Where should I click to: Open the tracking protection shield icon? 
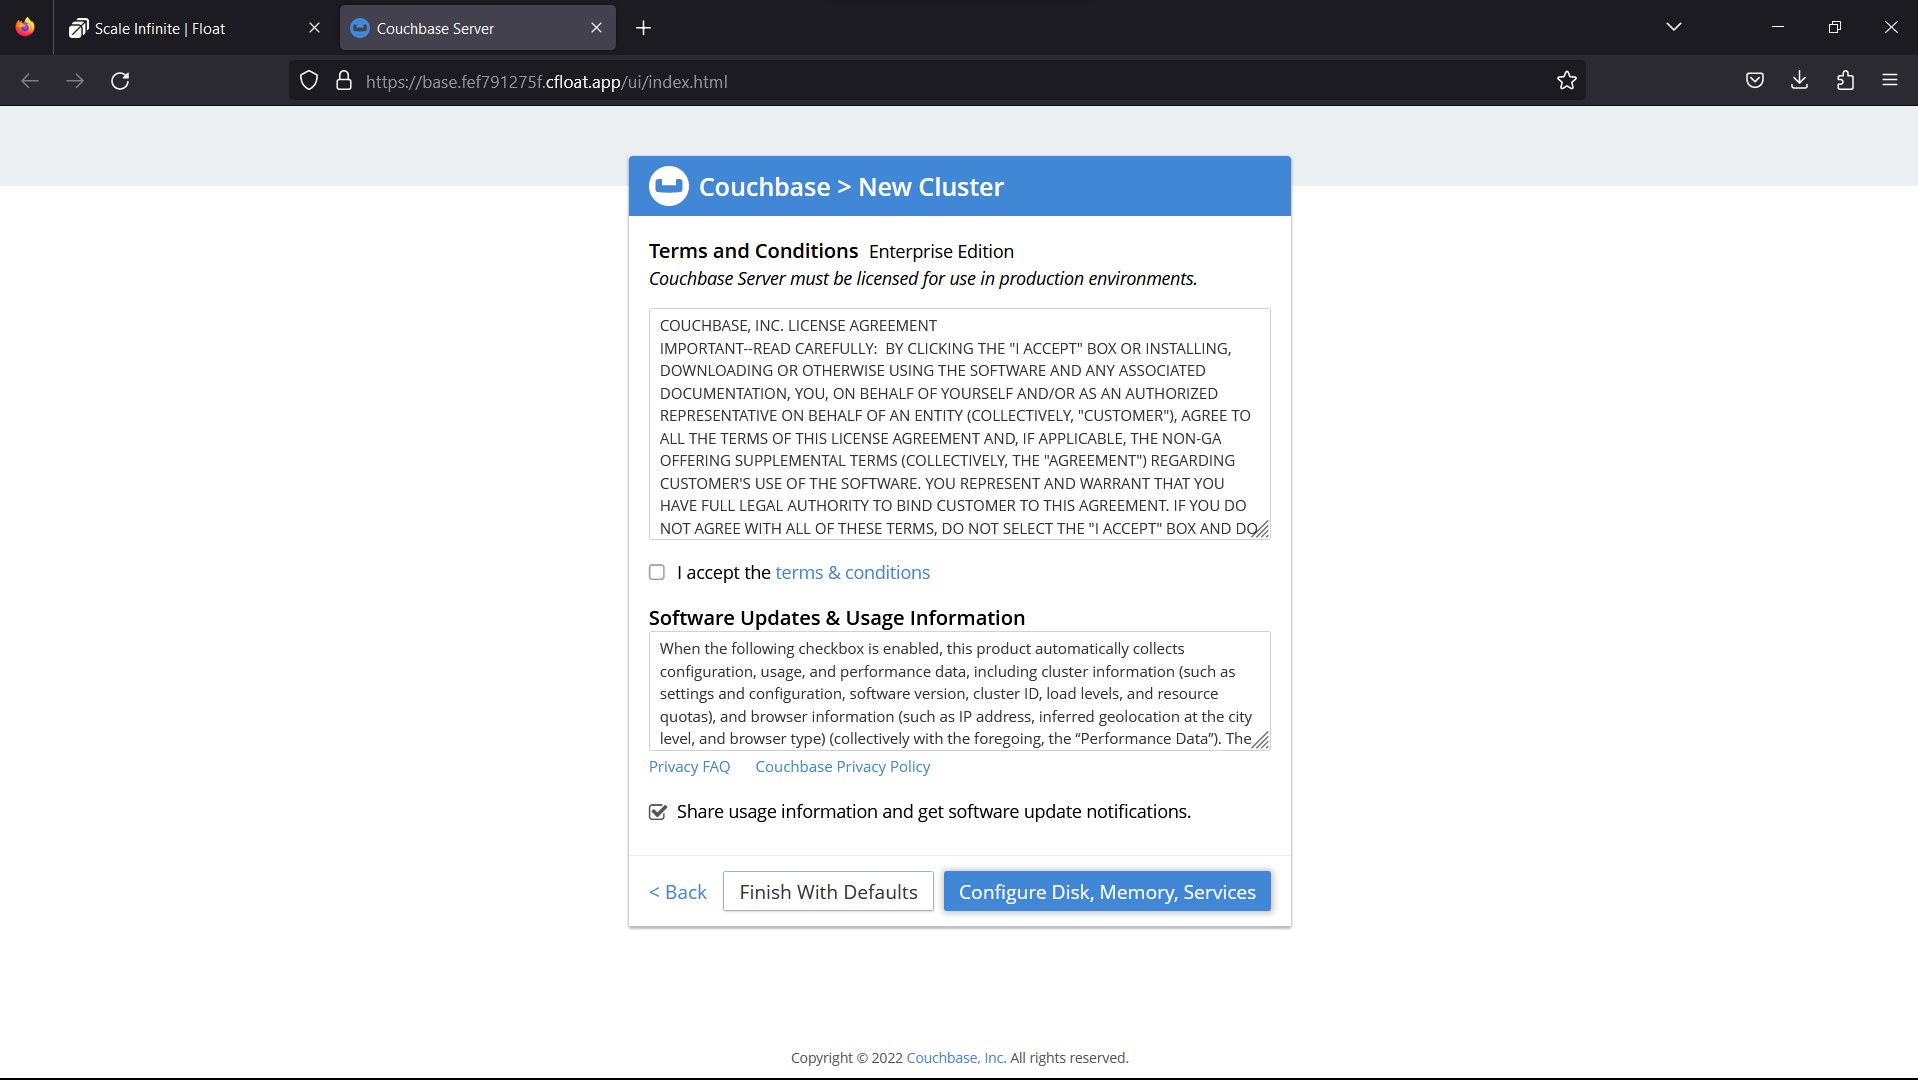point(309,81)
